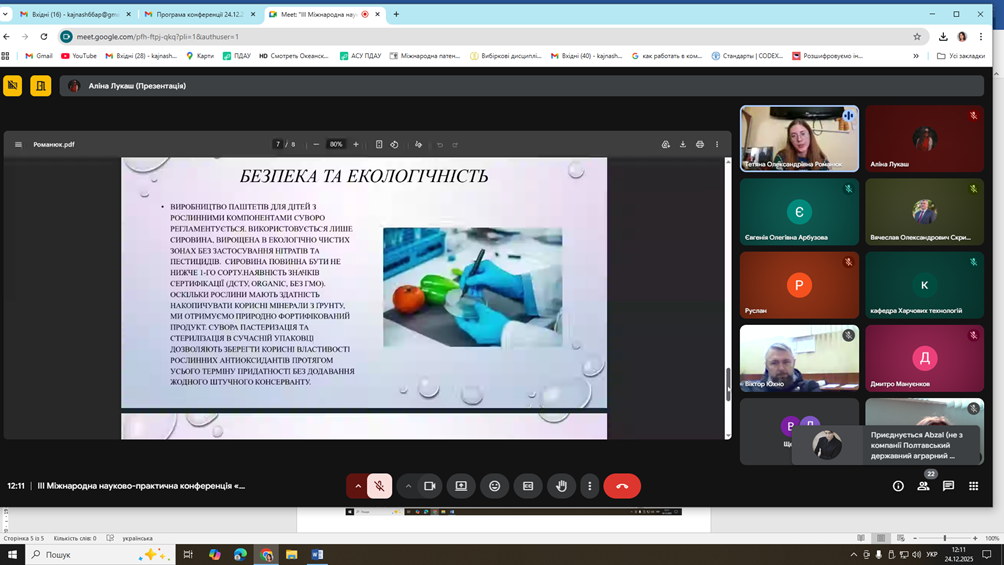Image resolution: width=1004 pixels, height=565 pixels.
Task: Download the Романюк.pdf file
Action: [x=683, y=144]
